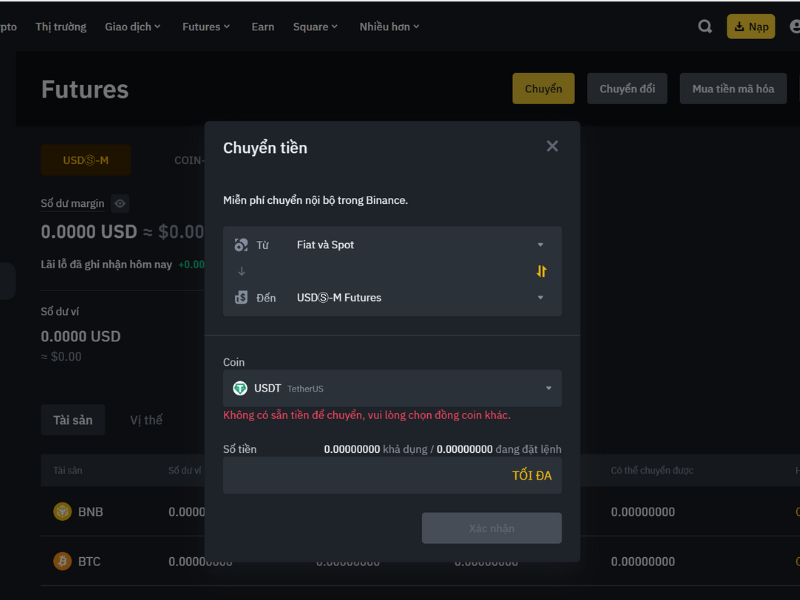Click the Chuyển button

[543, 89]
